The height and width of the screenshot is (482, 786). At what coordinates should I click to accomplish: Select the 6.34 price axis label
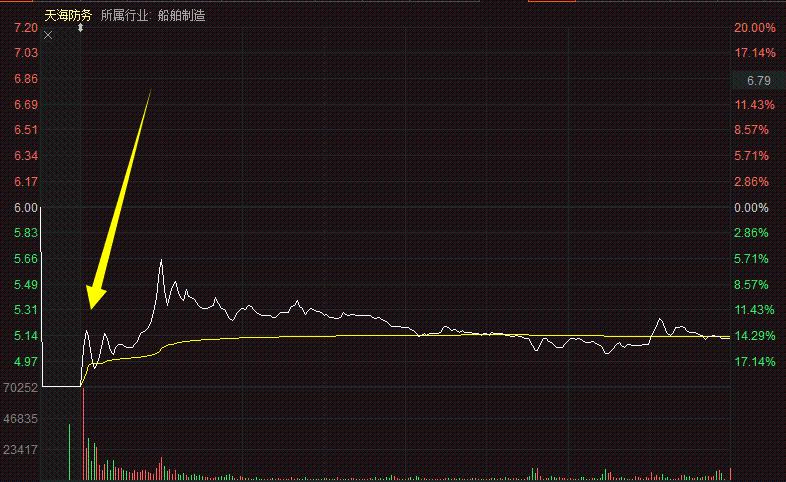[26, 156]
